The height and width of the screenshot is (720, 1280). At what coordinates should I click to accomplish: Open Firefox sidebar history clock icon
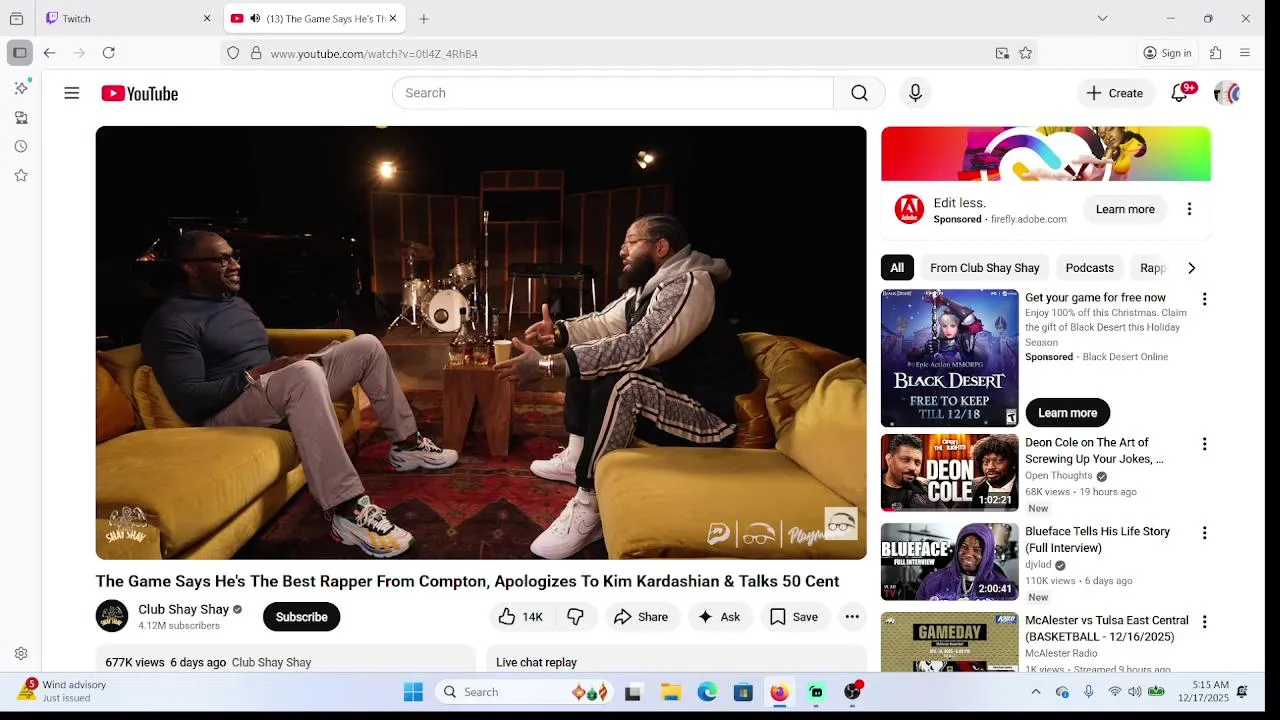tap(21, 146)
